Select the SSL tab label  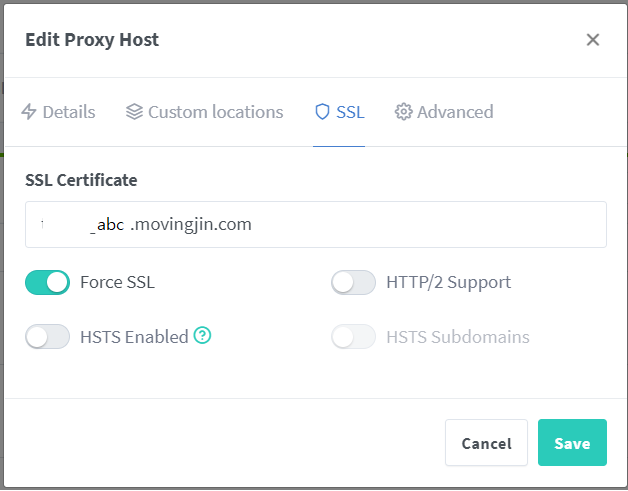tap(350, 112)
